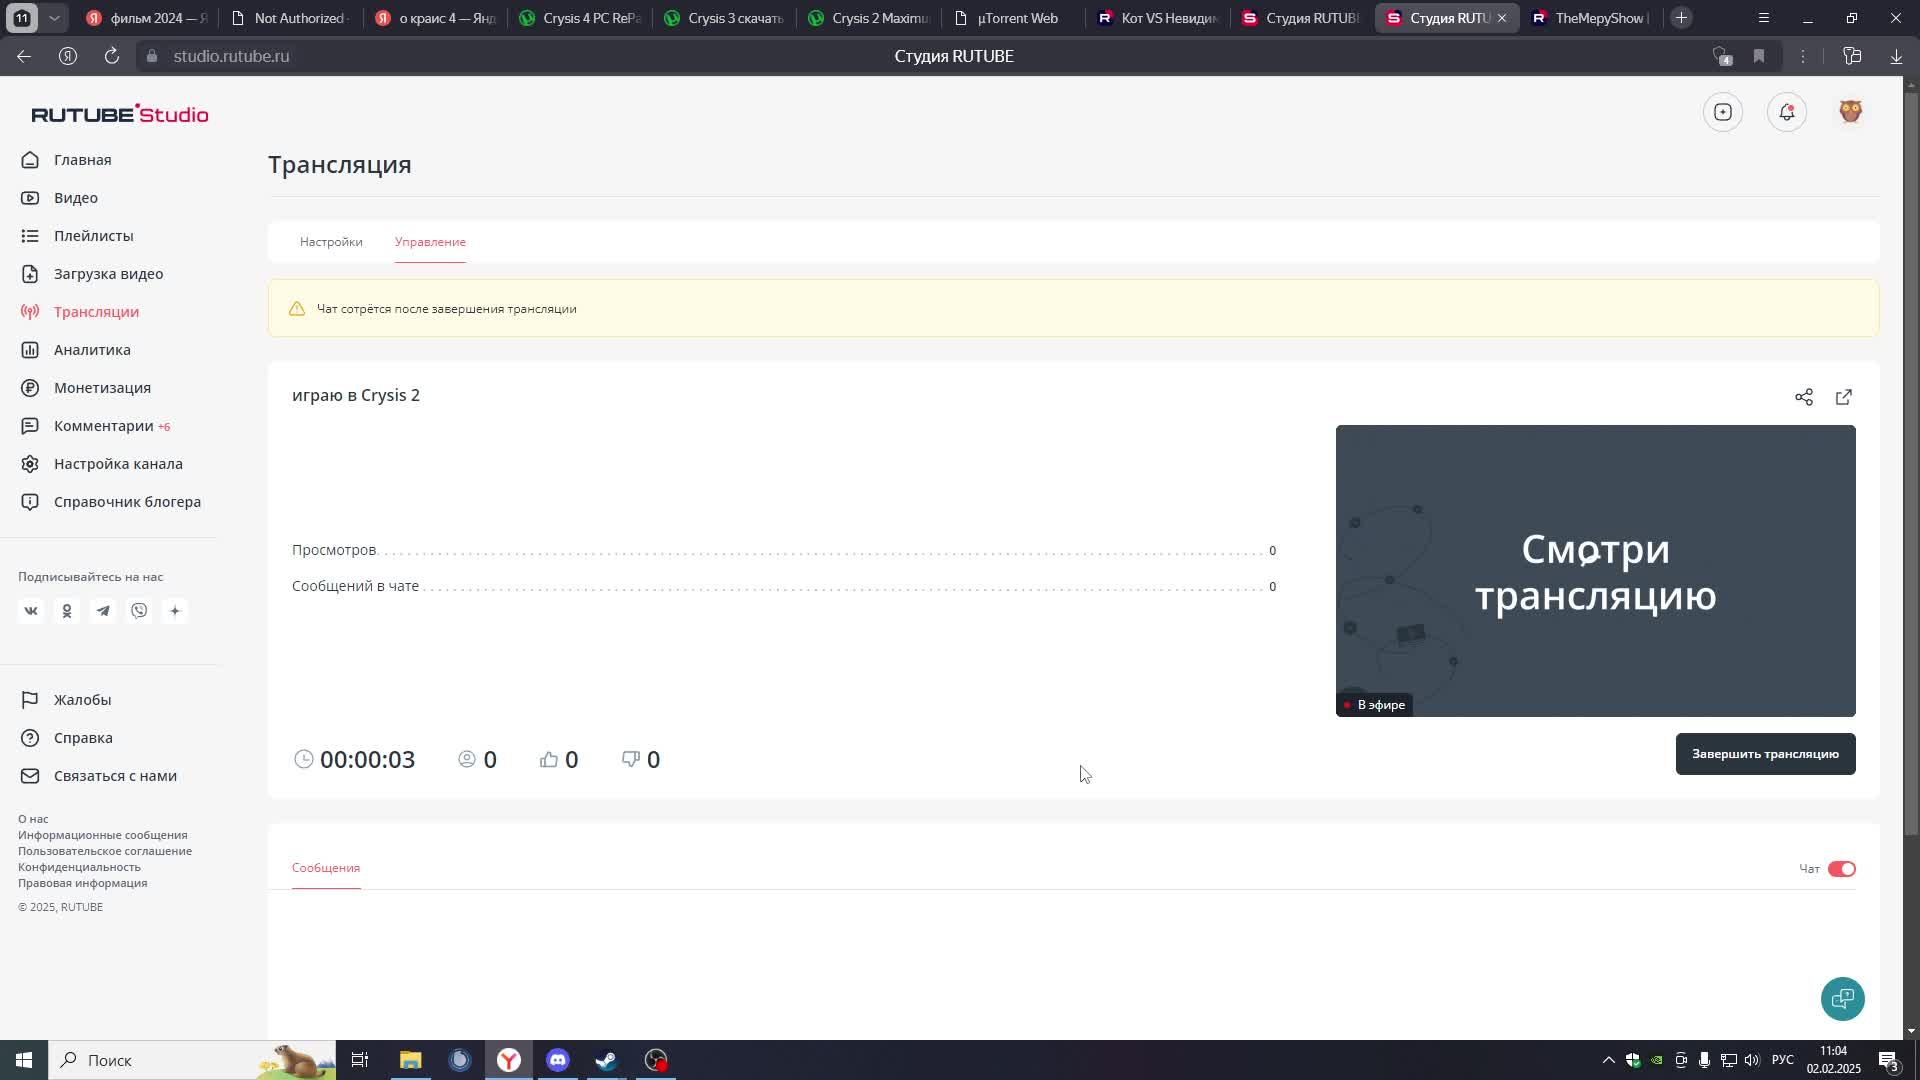Image resolution: width=1920 pixels, height=1080 pixels.
Task: Open the broadcast in a new window icon
Action: 1843,397
